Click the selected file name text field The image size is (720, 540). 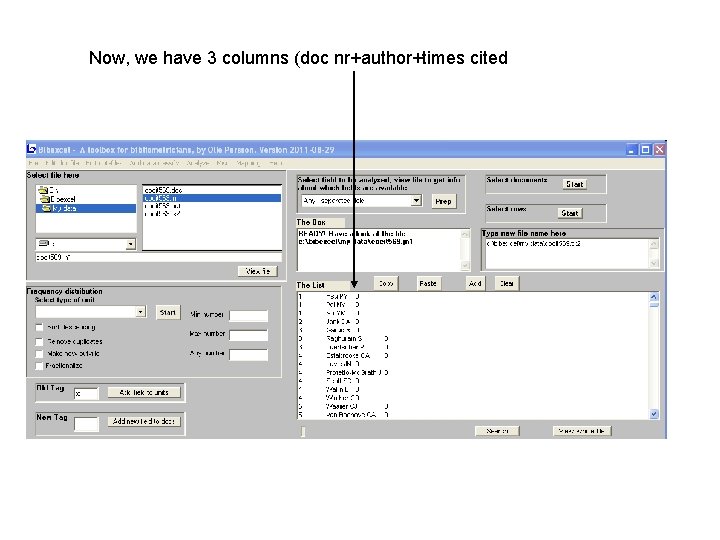[x=158, y=257]
